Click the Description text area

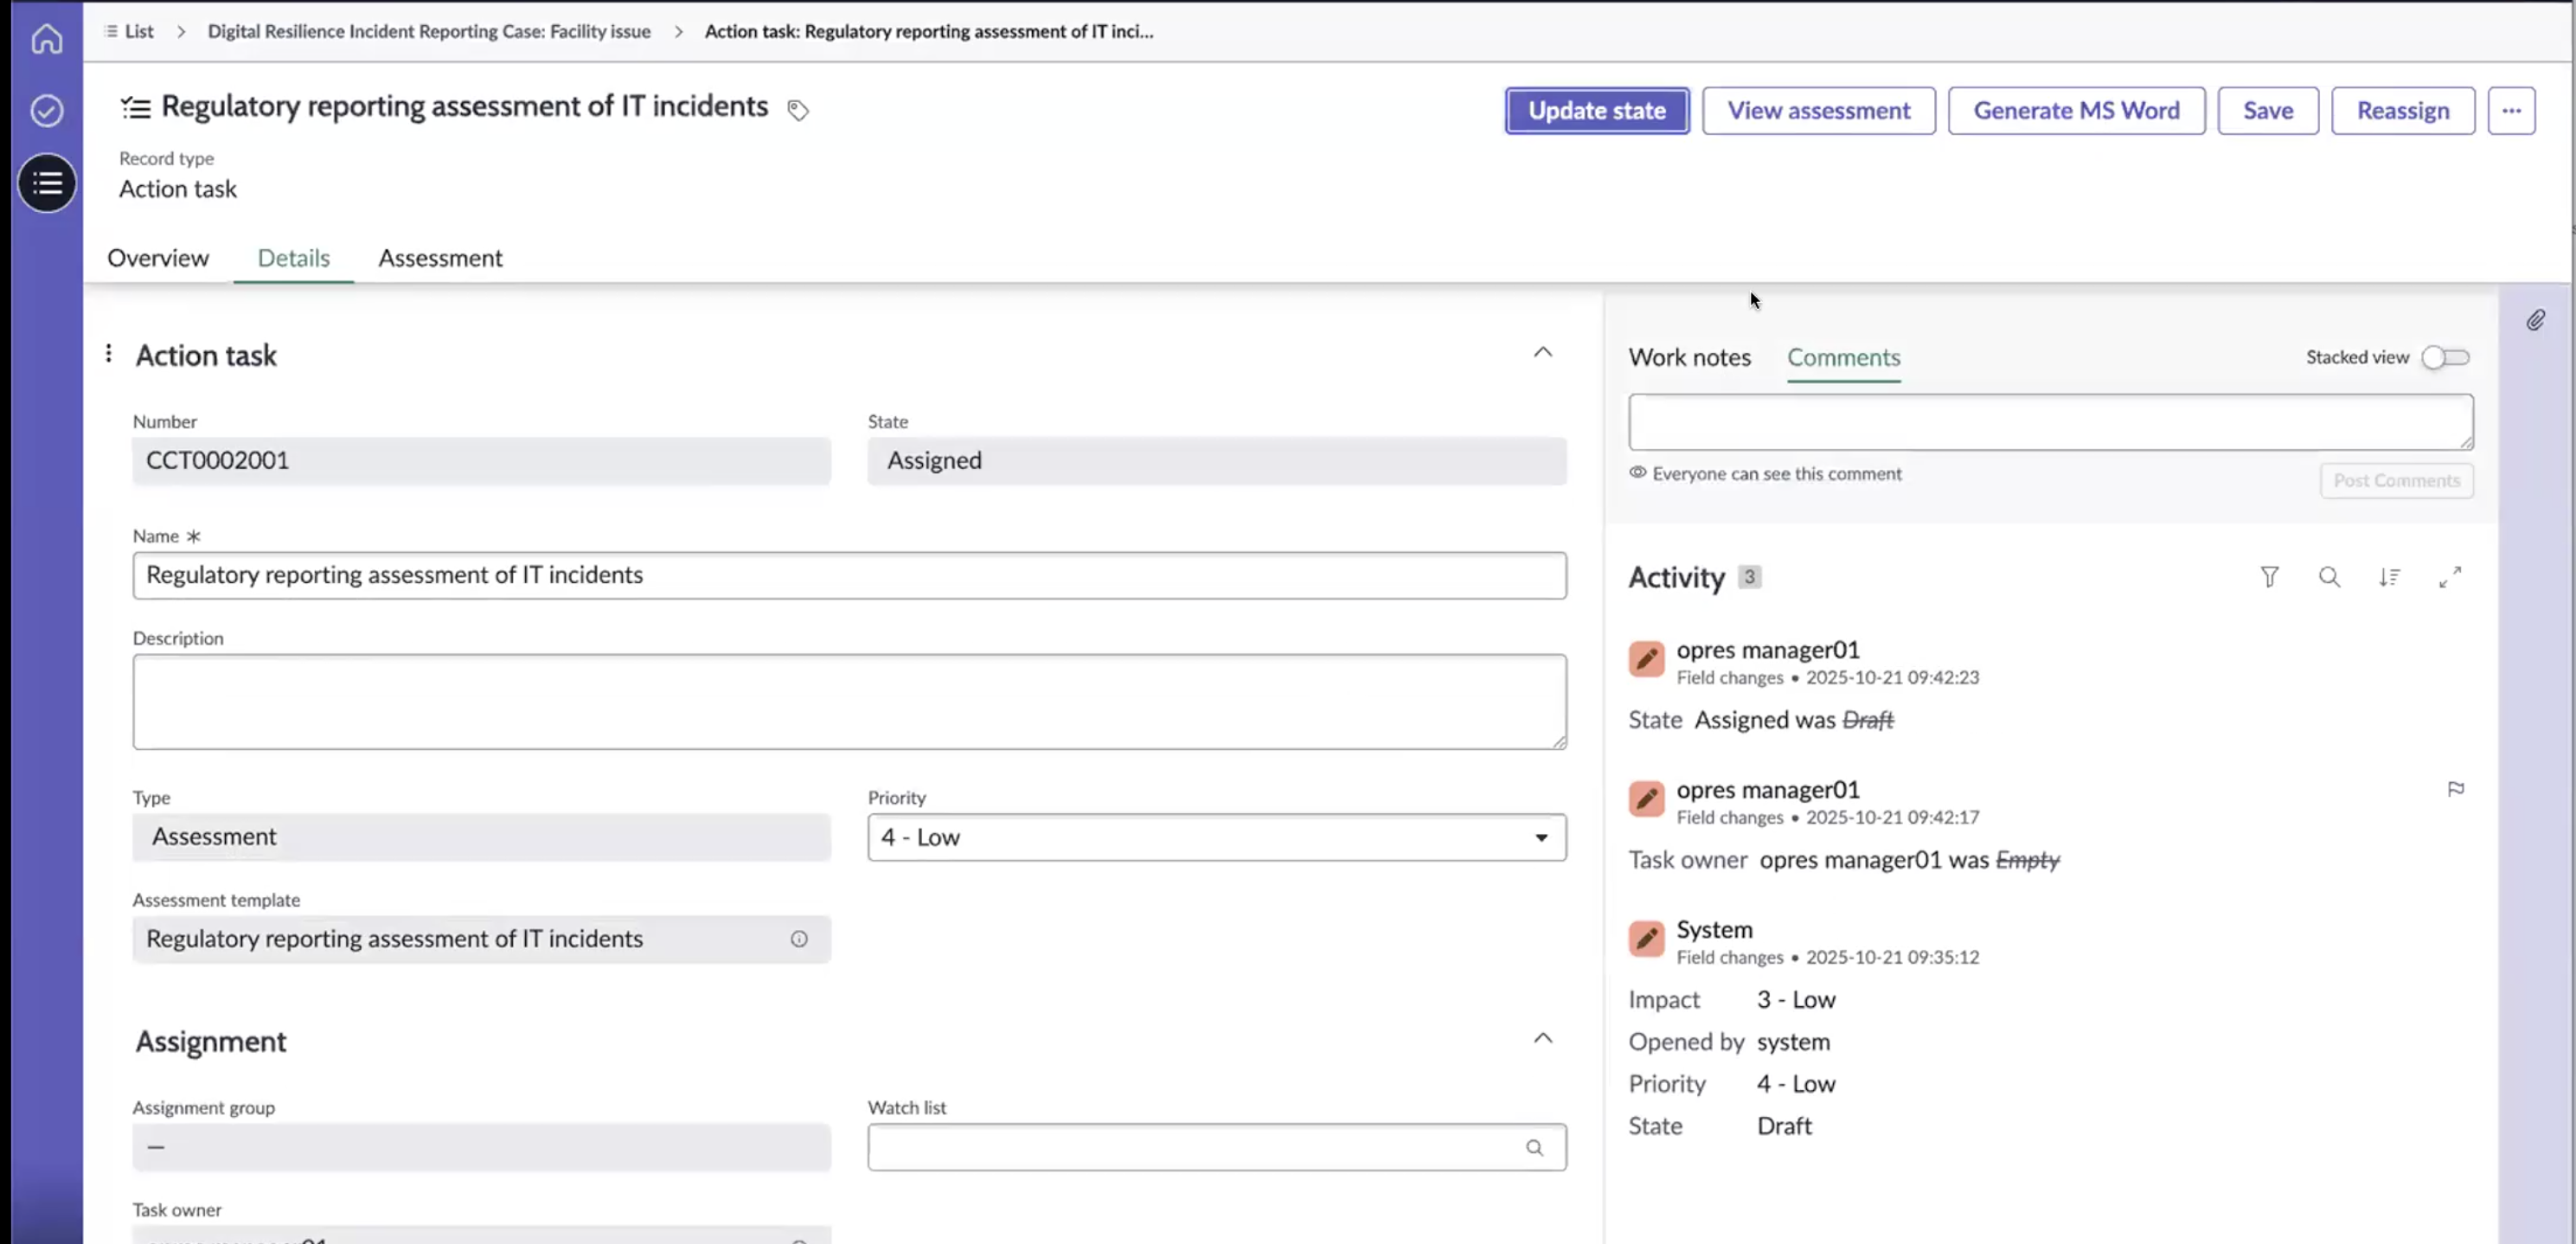849,702
